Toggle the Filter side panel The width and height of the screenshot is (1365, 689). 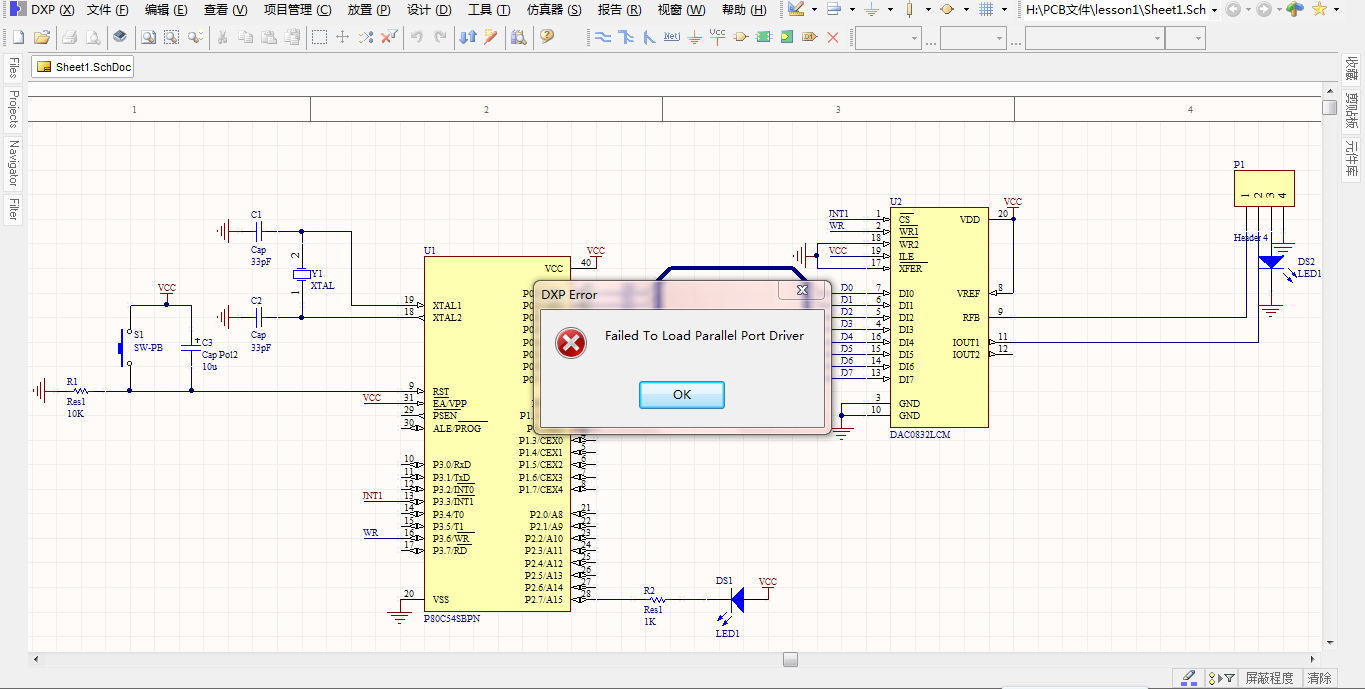tap(13, 209)
